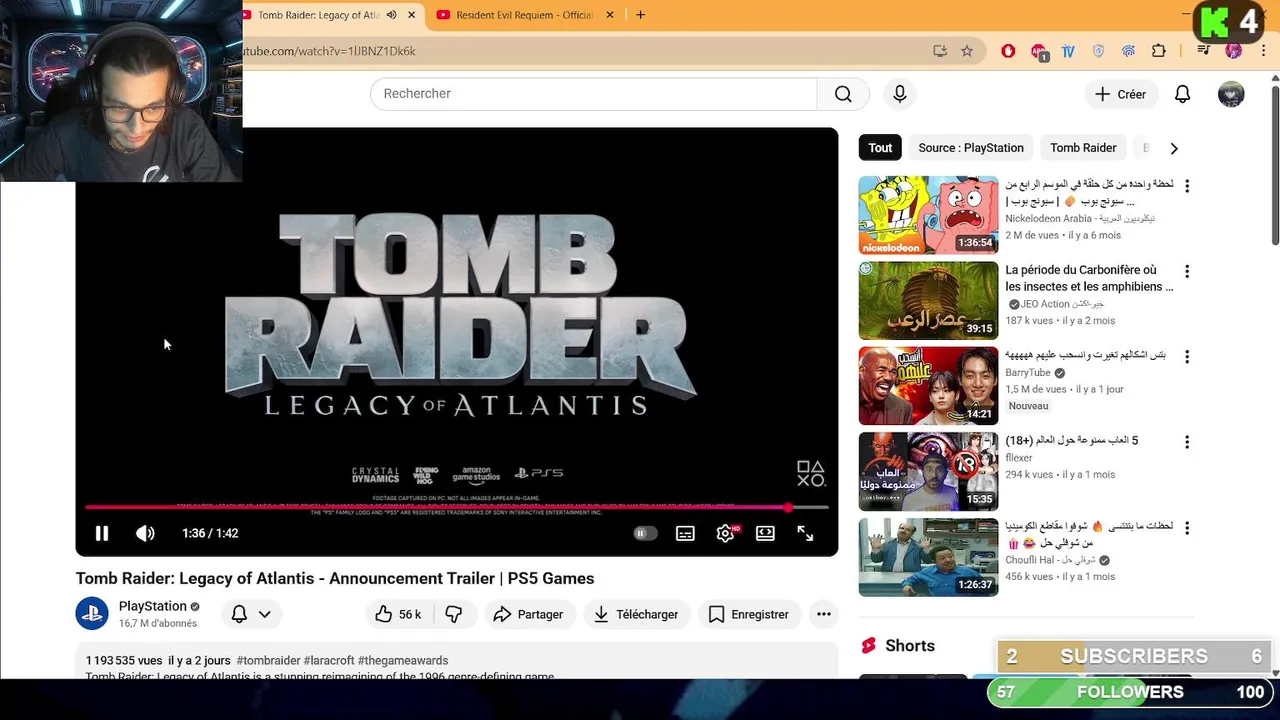Screen dimensions: 1280x720
Task: Open options menu for BarryTube video
Action: click(1187, 357)
